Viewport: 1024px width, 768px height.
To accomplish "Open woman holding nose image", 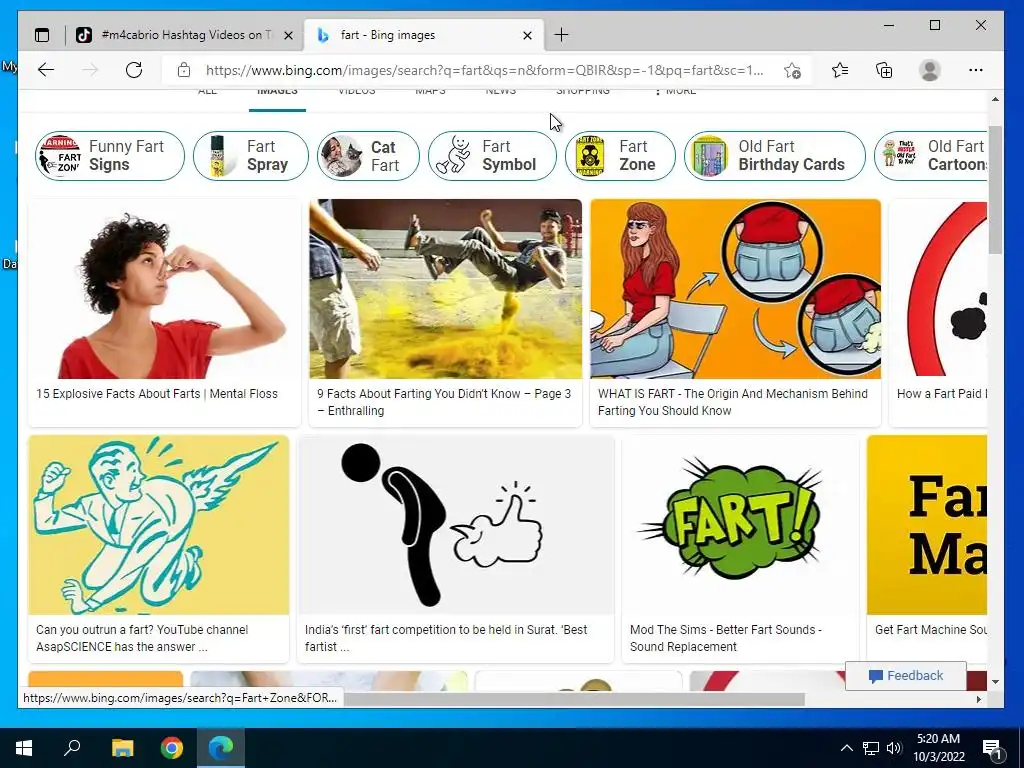I will click(165, 289).
